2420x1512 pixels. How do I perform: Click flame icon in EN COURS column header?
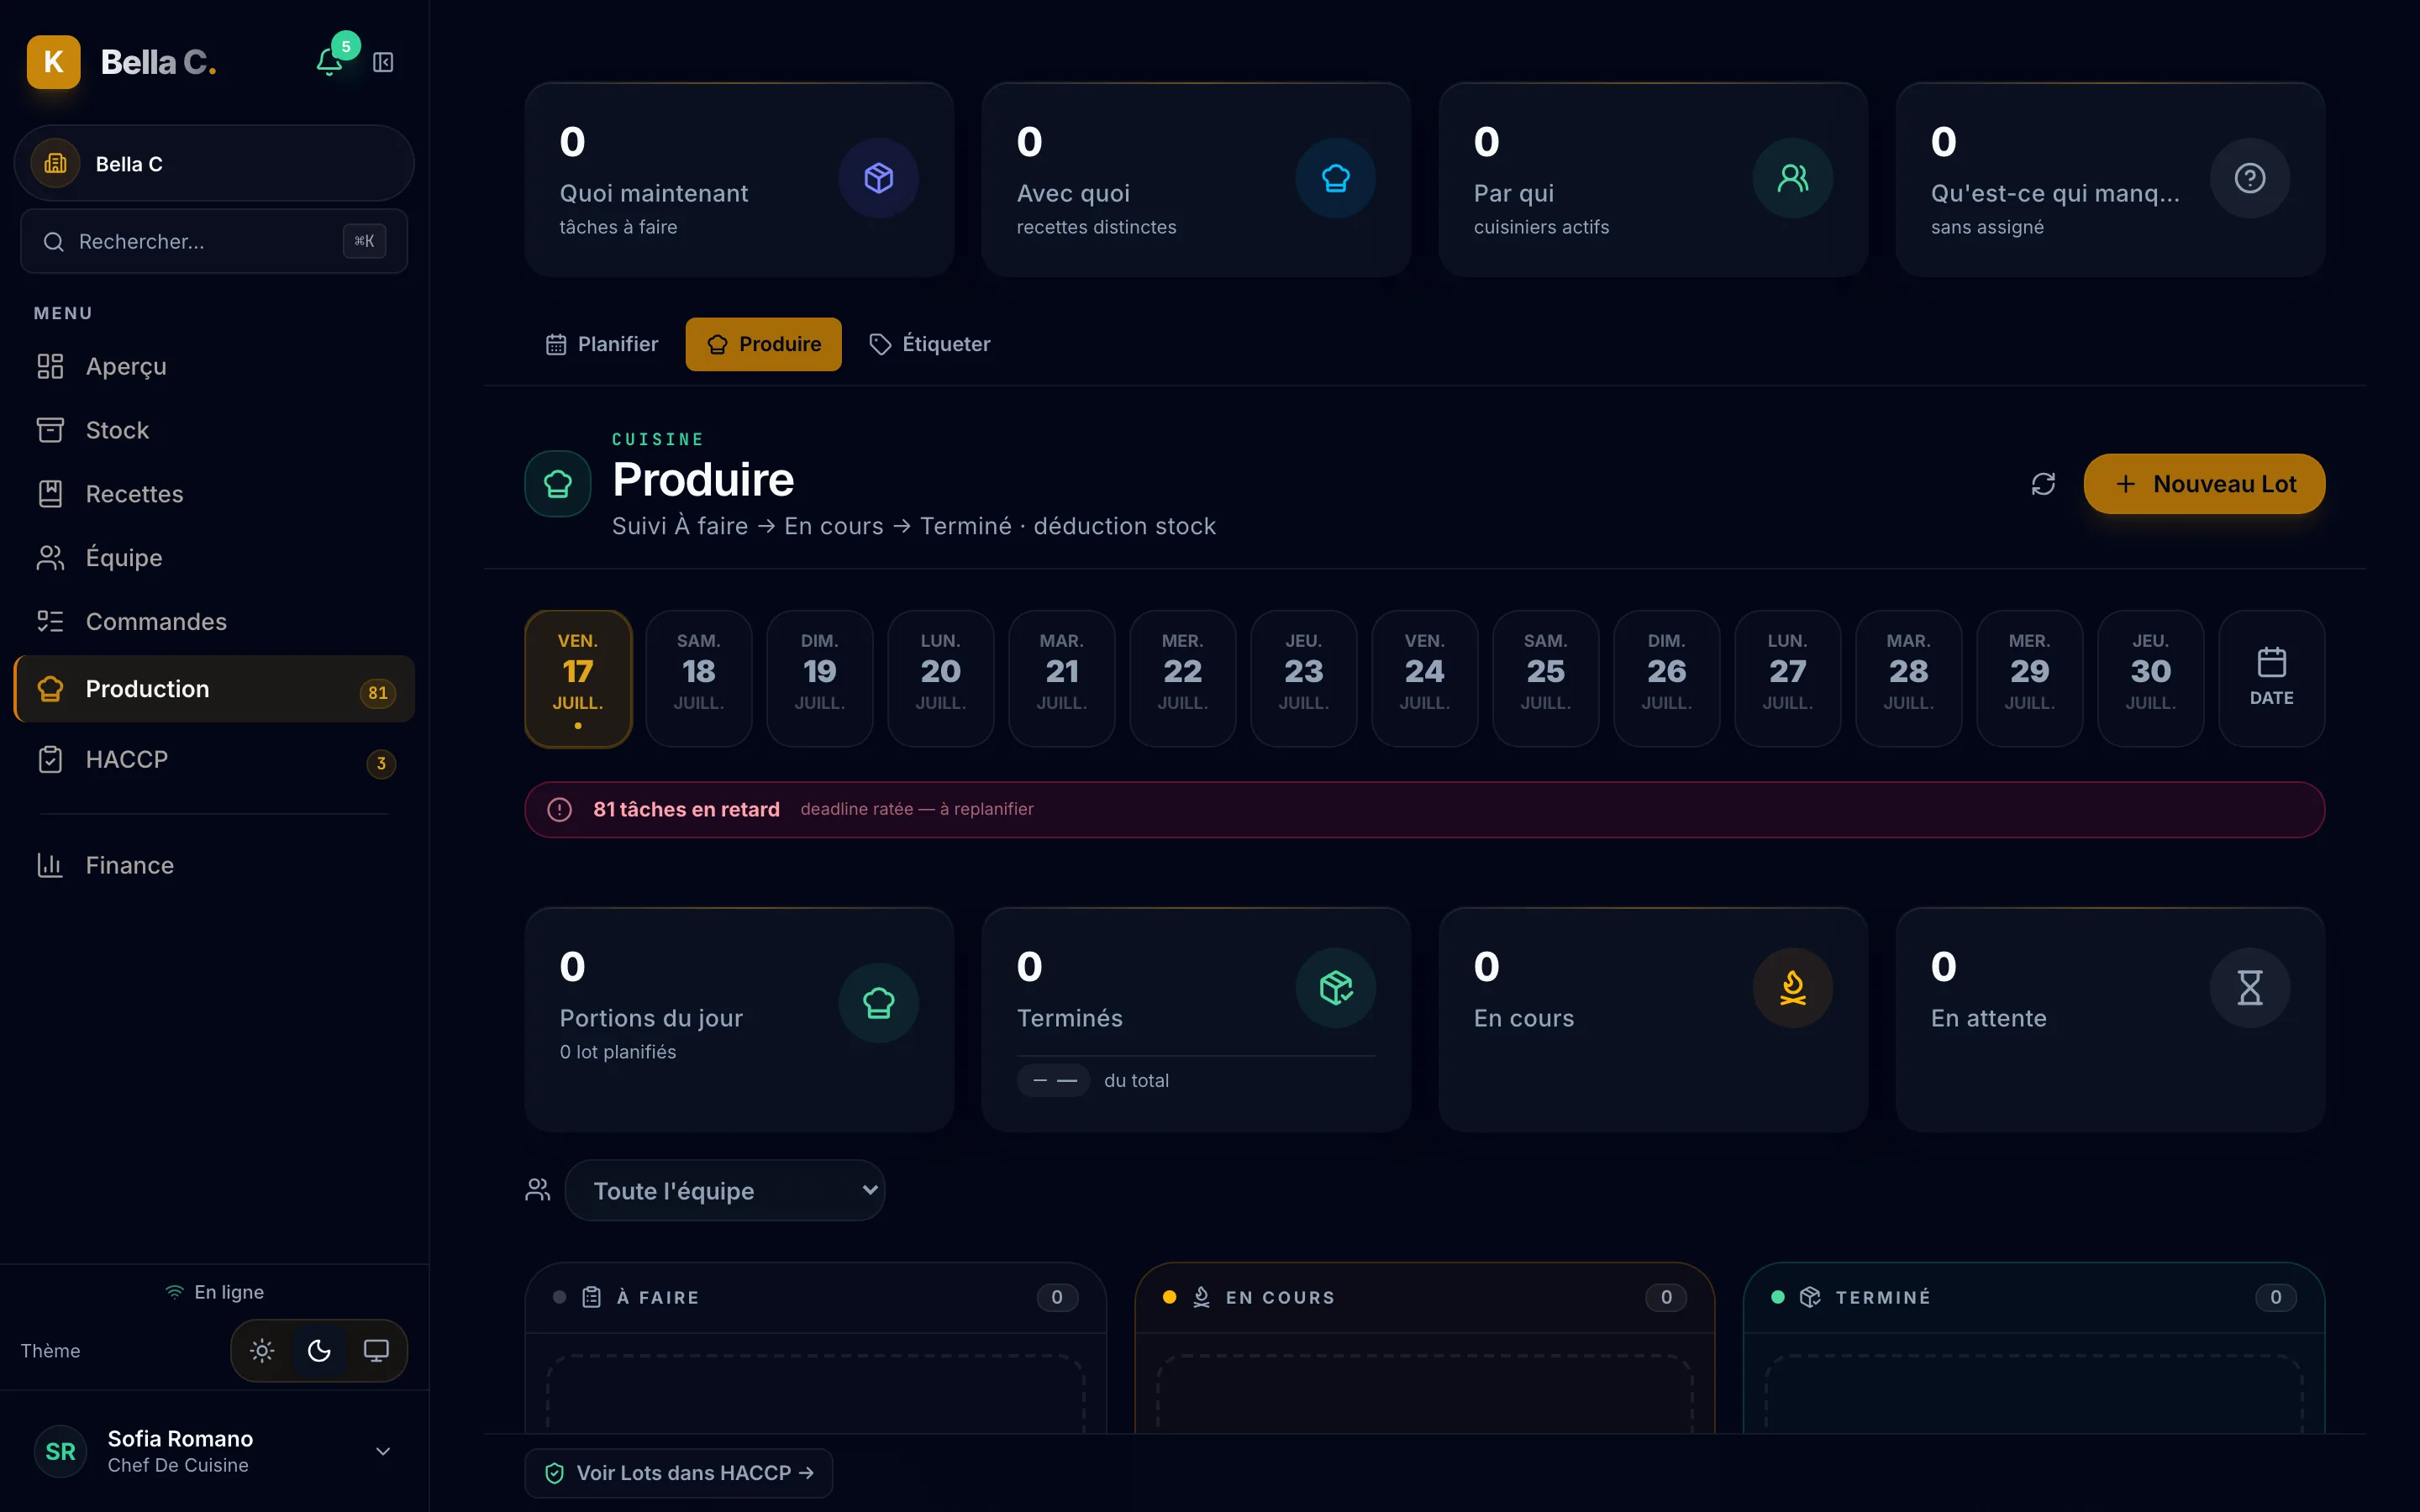(x=1201, y=1297)
